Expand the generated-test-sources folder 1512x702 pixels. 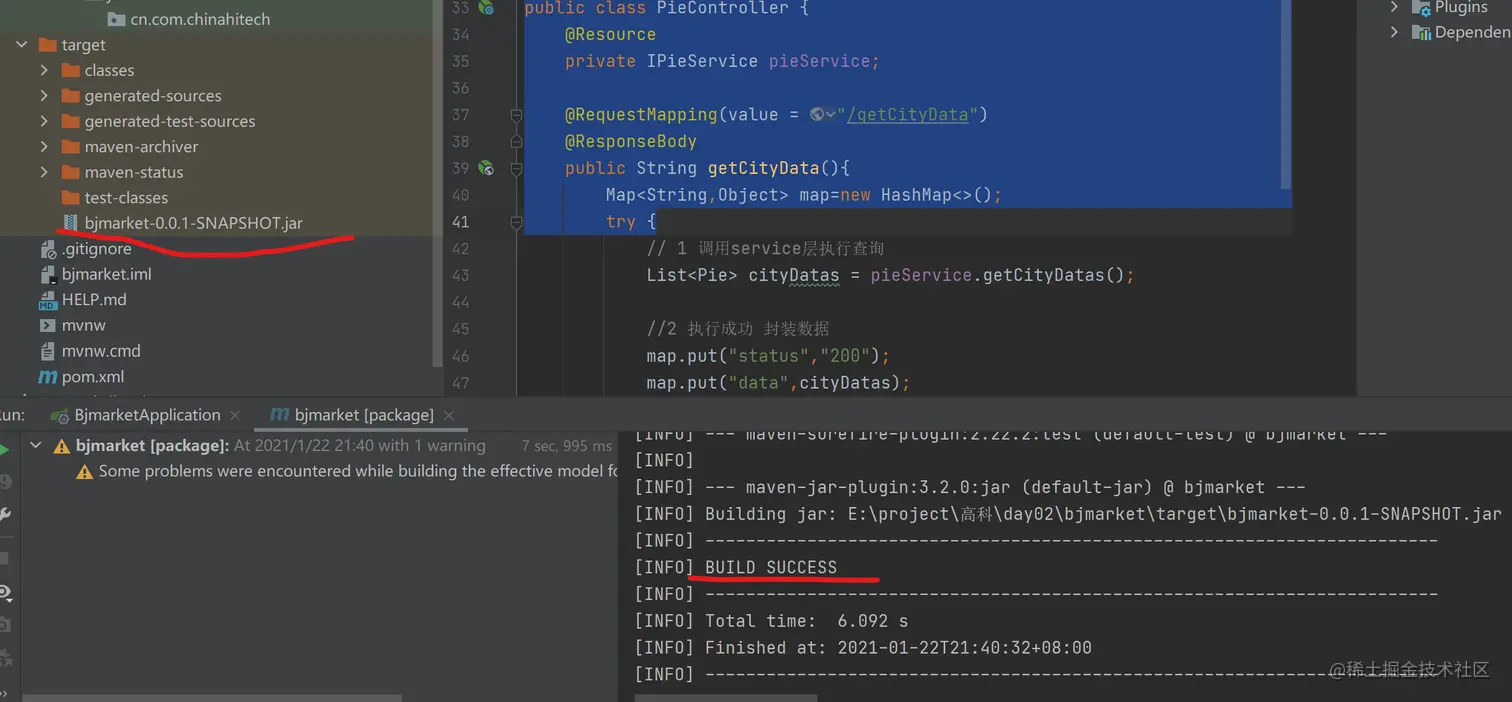(44, 121)
